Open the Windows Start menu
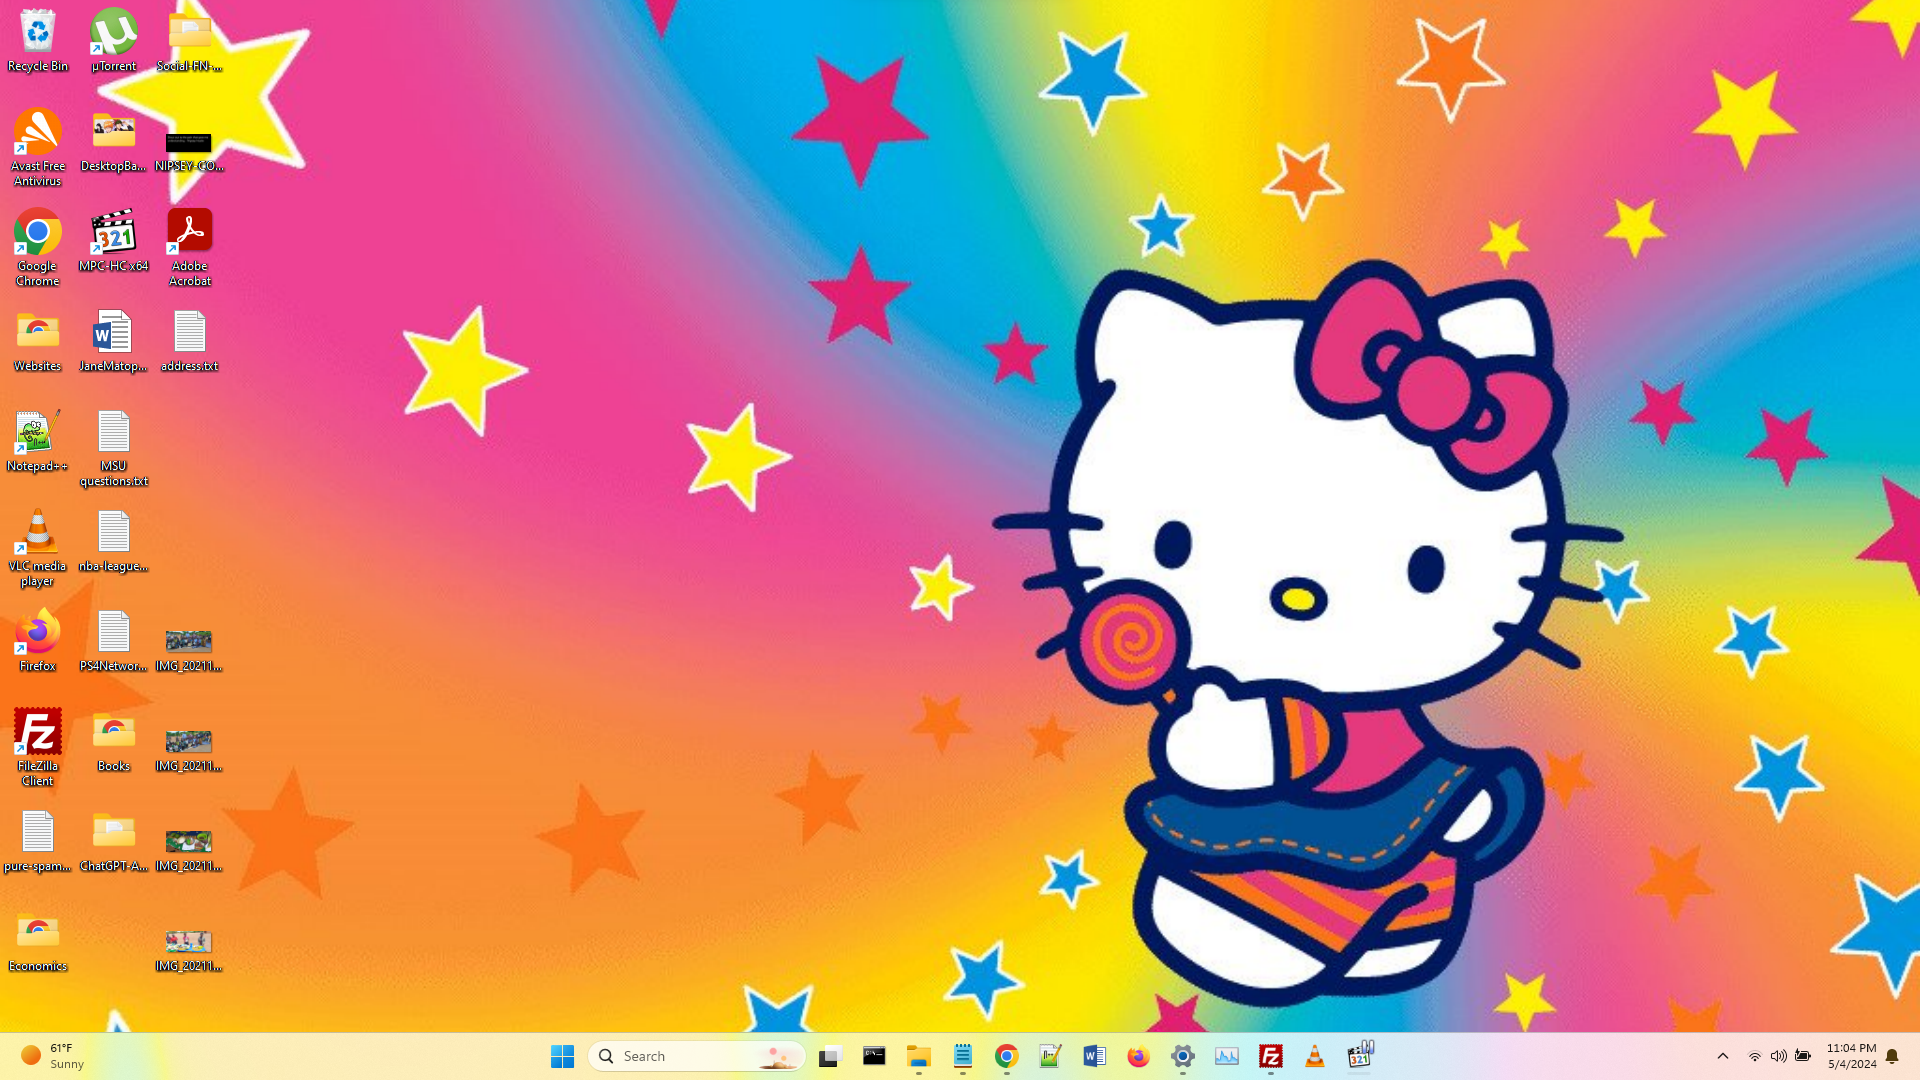Image resolution: width=1920 pixels, height=1080 pixels. coord(562,1056)
